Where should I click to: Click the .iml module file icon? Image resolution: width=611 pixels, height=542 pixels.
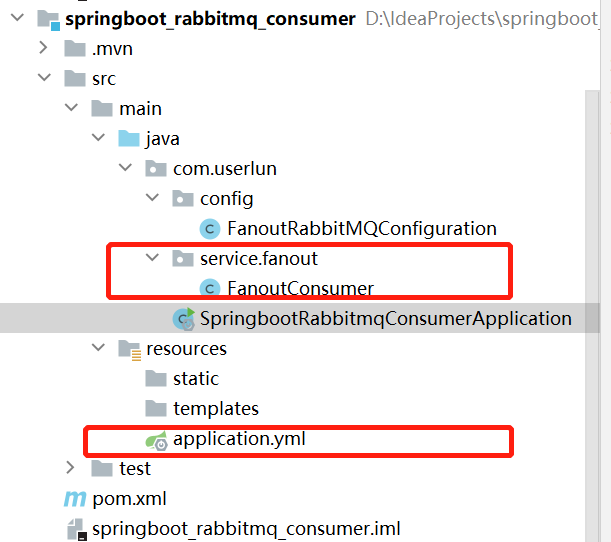[77, 530]
